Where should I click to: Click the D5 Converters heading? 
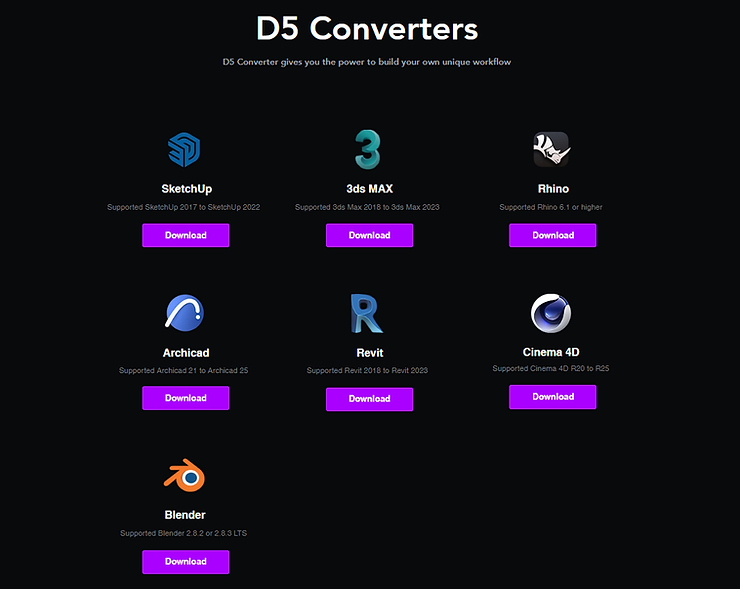pos(367,28)
